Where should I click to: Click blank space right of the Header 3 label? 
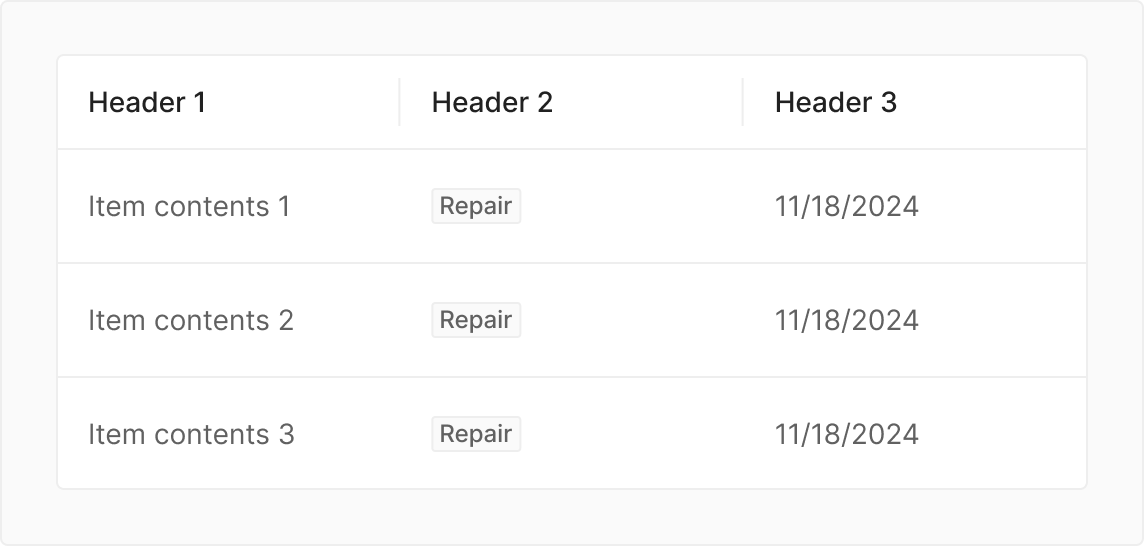(x=990, y=102)
